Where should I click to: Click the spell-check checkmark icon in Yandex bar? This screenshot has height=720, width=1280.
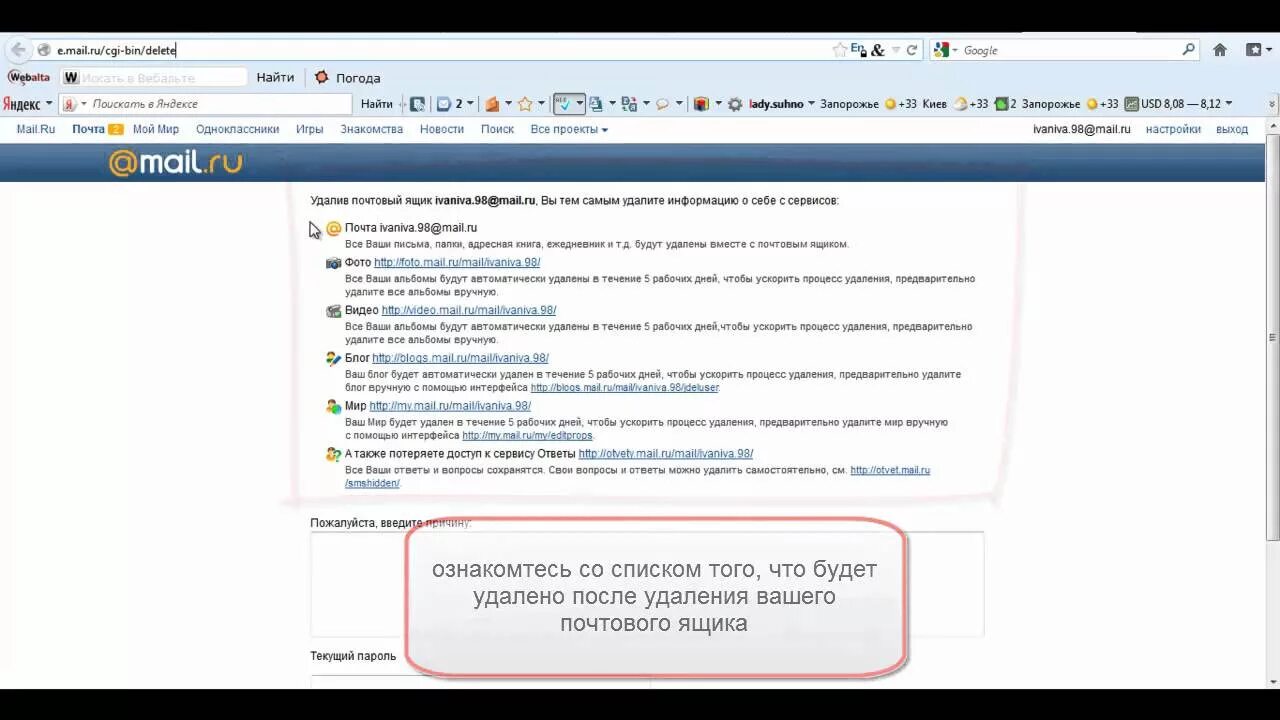pyautogui.click(x=562, y=103)
